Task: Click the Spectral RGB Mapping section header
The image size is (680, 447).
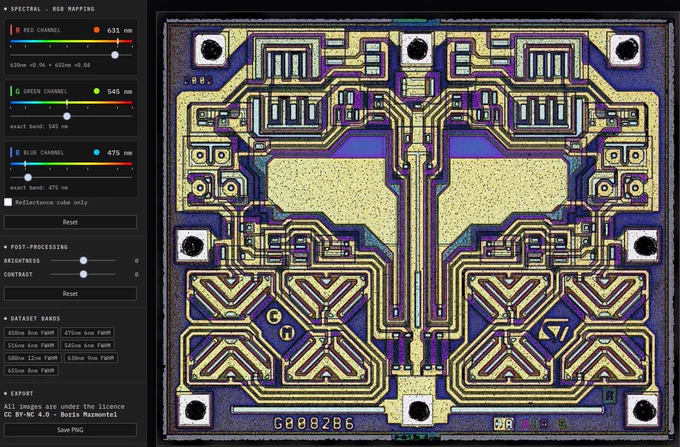Action: (52, 9)
